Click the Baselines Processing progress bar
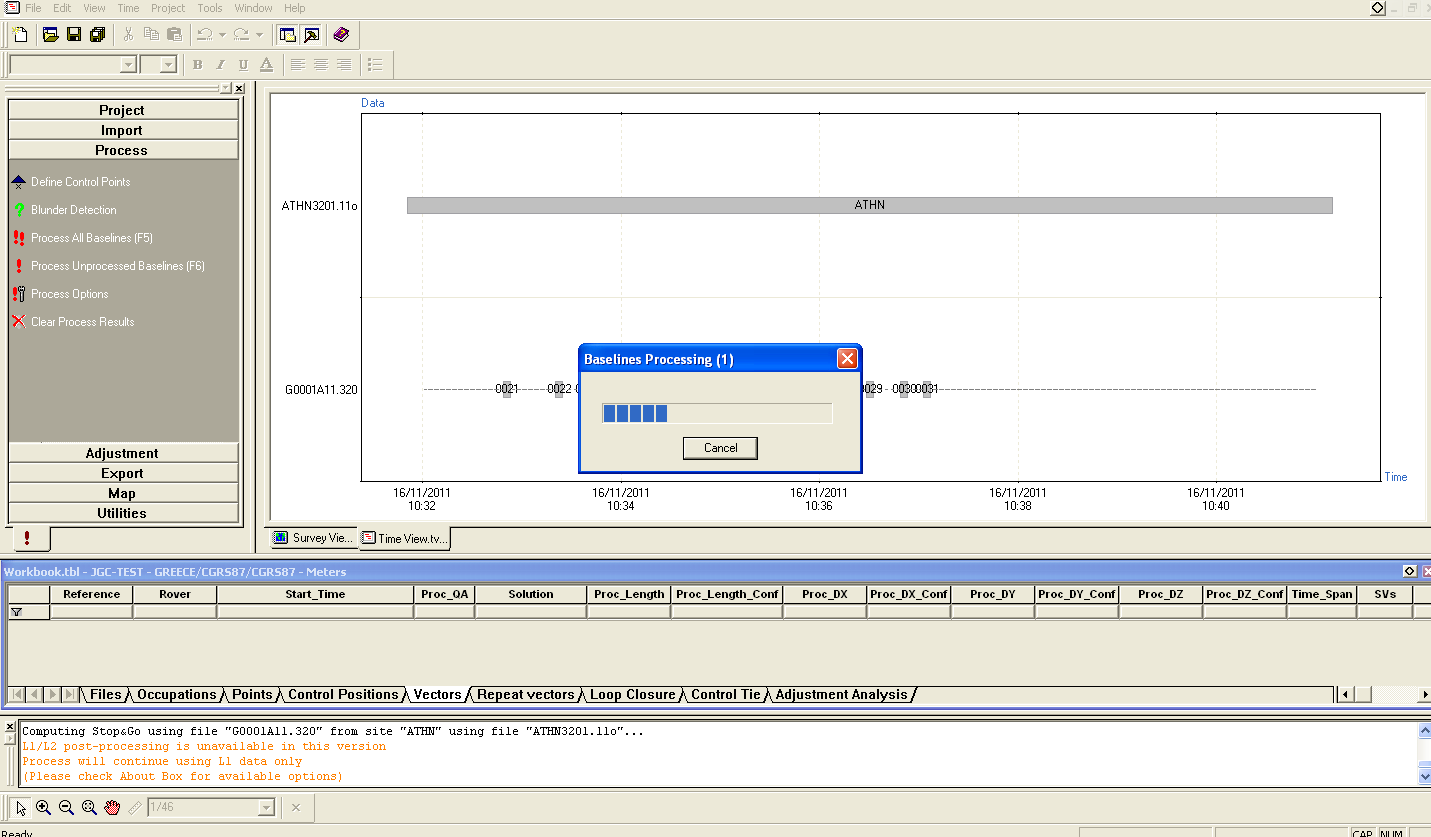 click(717, 413)
